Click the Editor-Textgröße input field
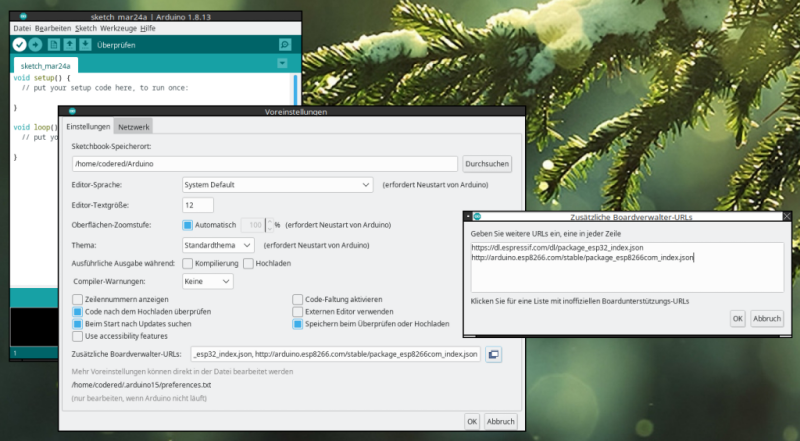The height and width of the screenshot is (441, 800). pyautogui.click(x=197, y=205)
